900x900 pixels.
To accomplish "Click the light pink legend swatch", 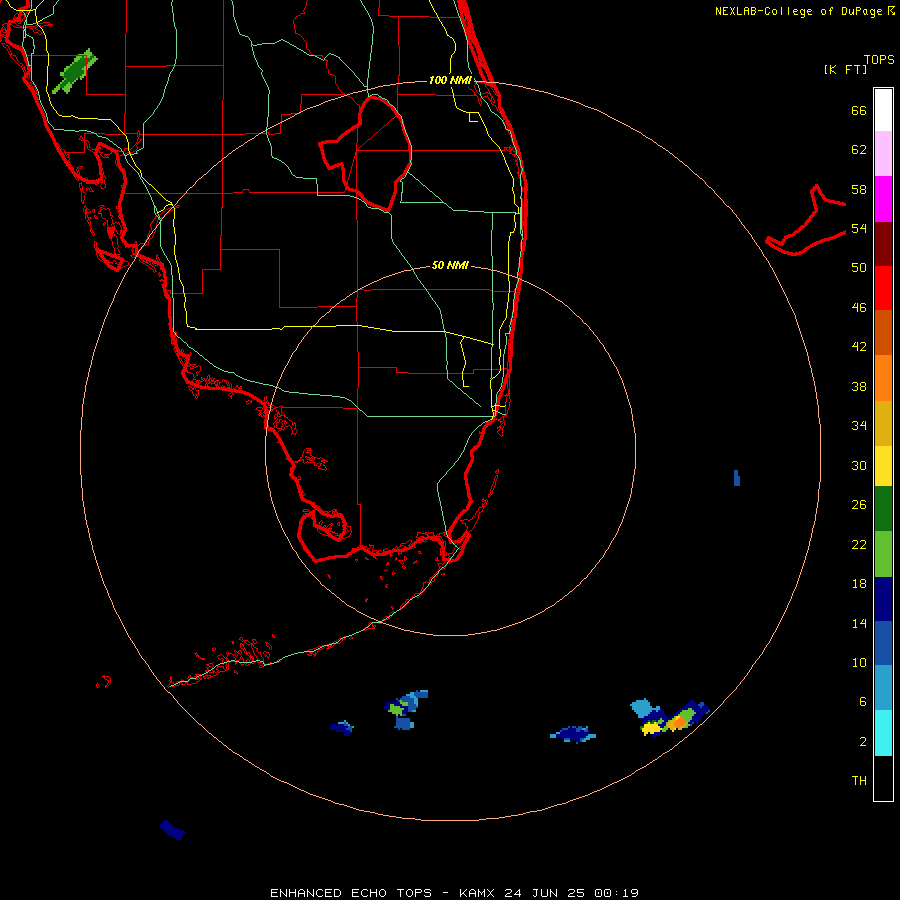I will pyautogui.click(x=883, y=154).
